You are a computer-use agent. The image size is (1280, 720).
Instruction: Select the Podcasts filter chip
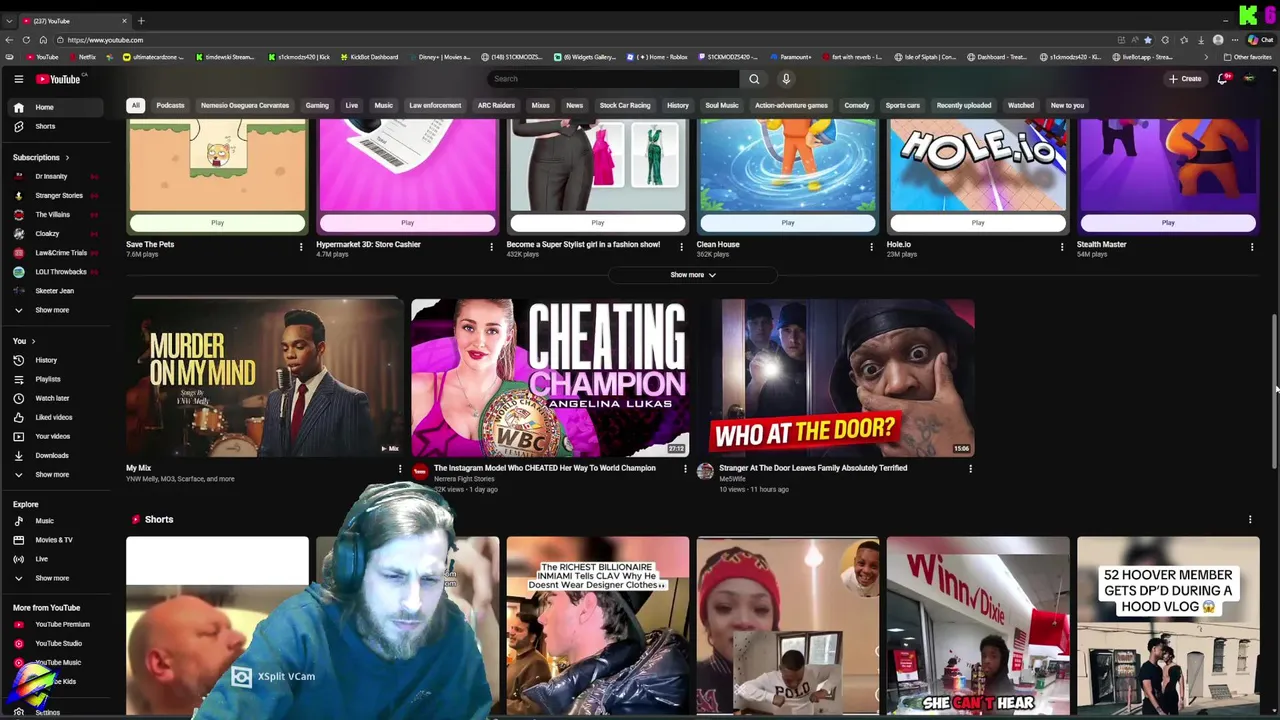[x=170, y=105]
